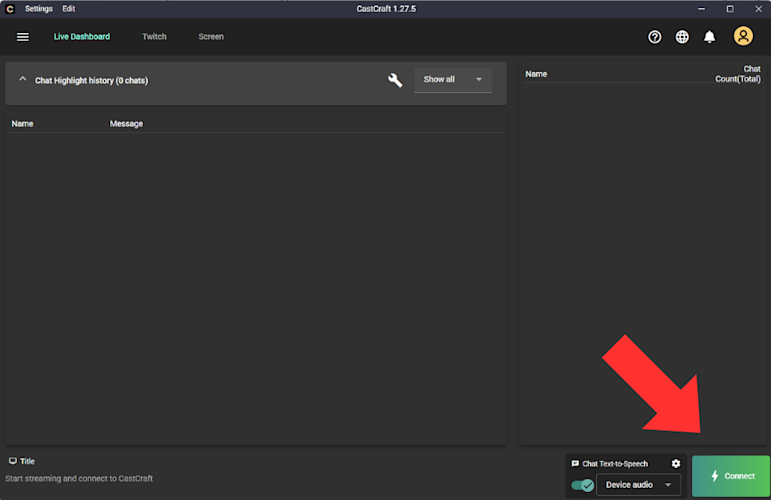Click the help question mark icon

[x=654, y=37]
